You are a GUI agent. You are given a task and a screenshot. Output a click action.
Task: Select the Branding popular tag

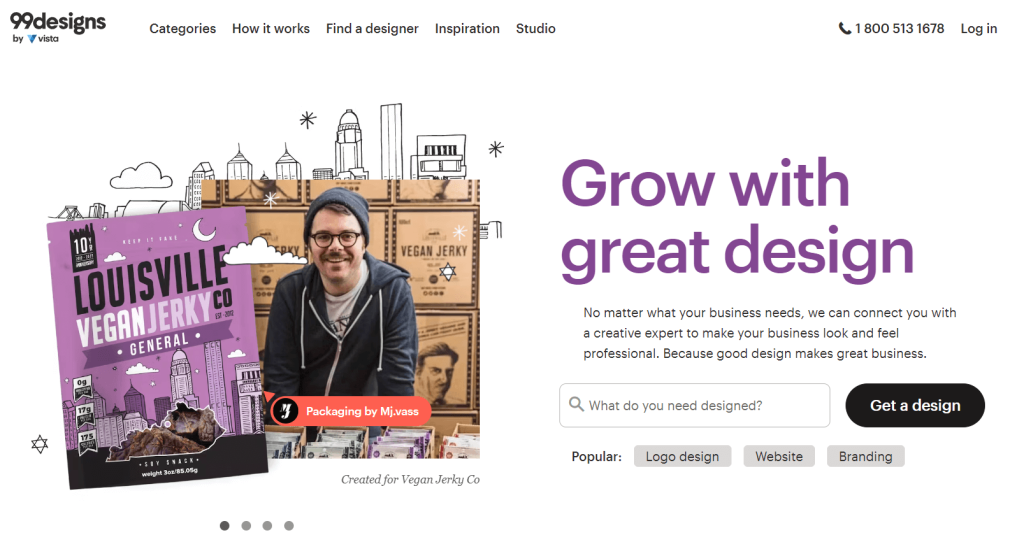tap(865, 456)
